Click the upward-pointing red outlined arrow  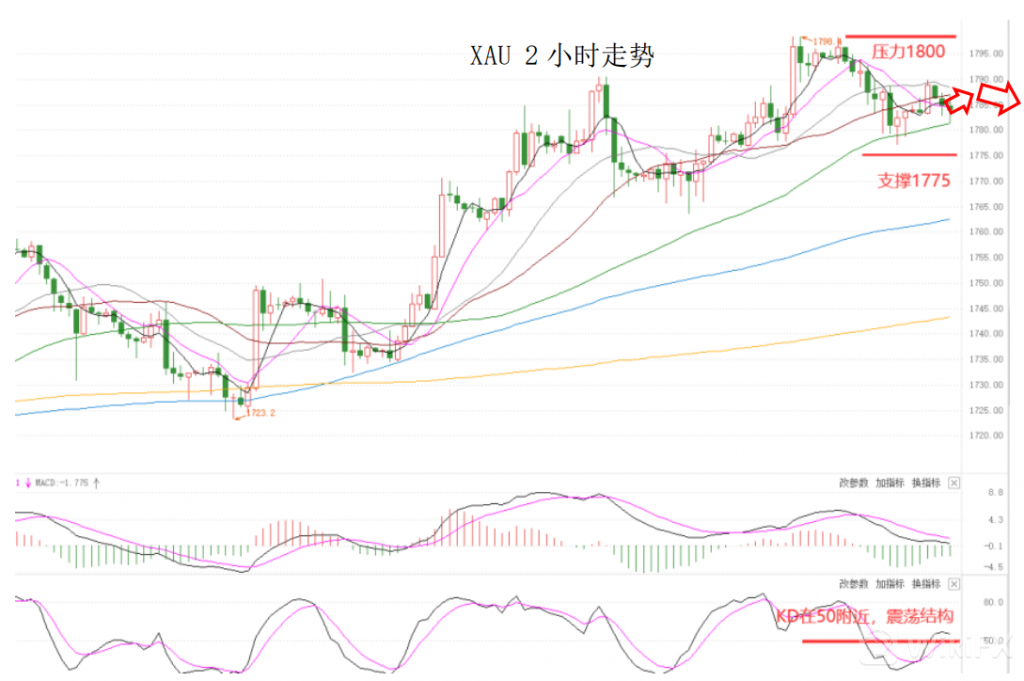tap(959, 99)
